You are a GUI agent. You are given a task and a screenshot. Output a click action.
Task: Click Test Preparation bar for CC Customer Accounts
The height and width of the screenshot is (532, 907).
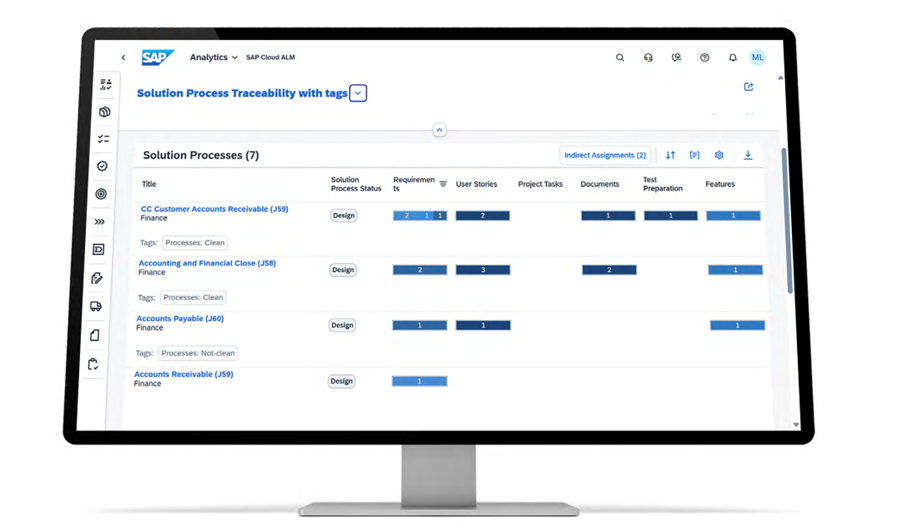[x=670, y=216]
